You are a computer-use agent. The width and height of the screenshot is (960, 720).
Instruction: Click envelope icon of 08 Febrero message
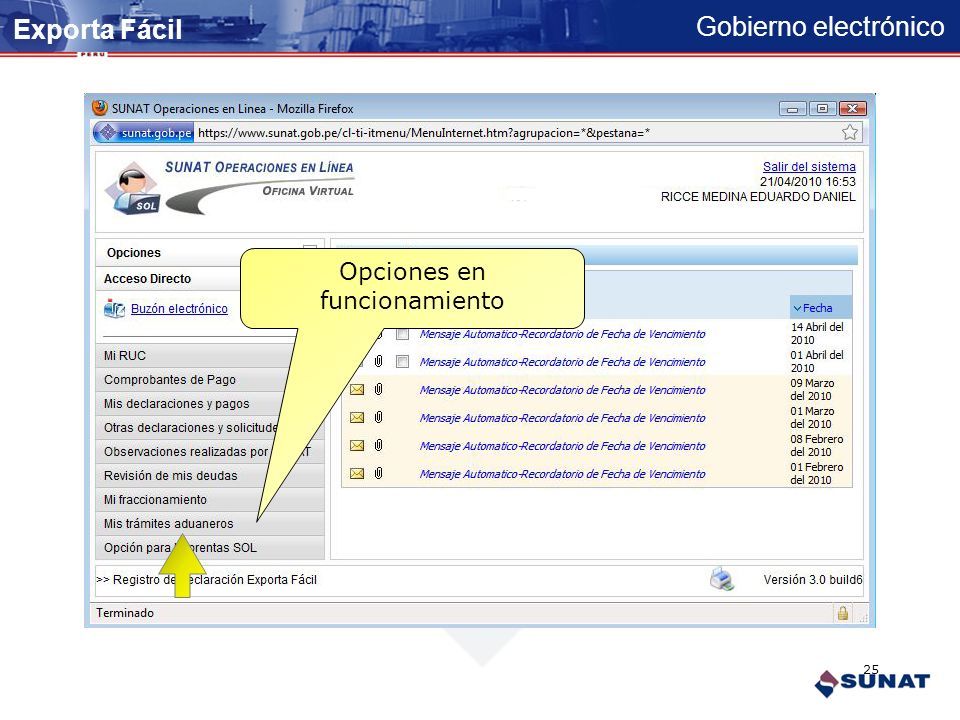point(357,445)
